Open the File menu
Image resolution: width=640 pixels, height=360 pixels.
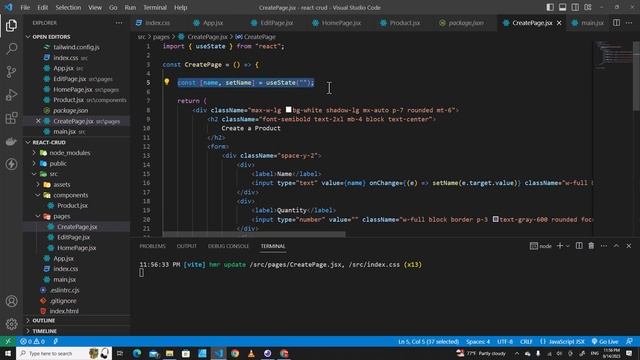(x=25, y=7)
